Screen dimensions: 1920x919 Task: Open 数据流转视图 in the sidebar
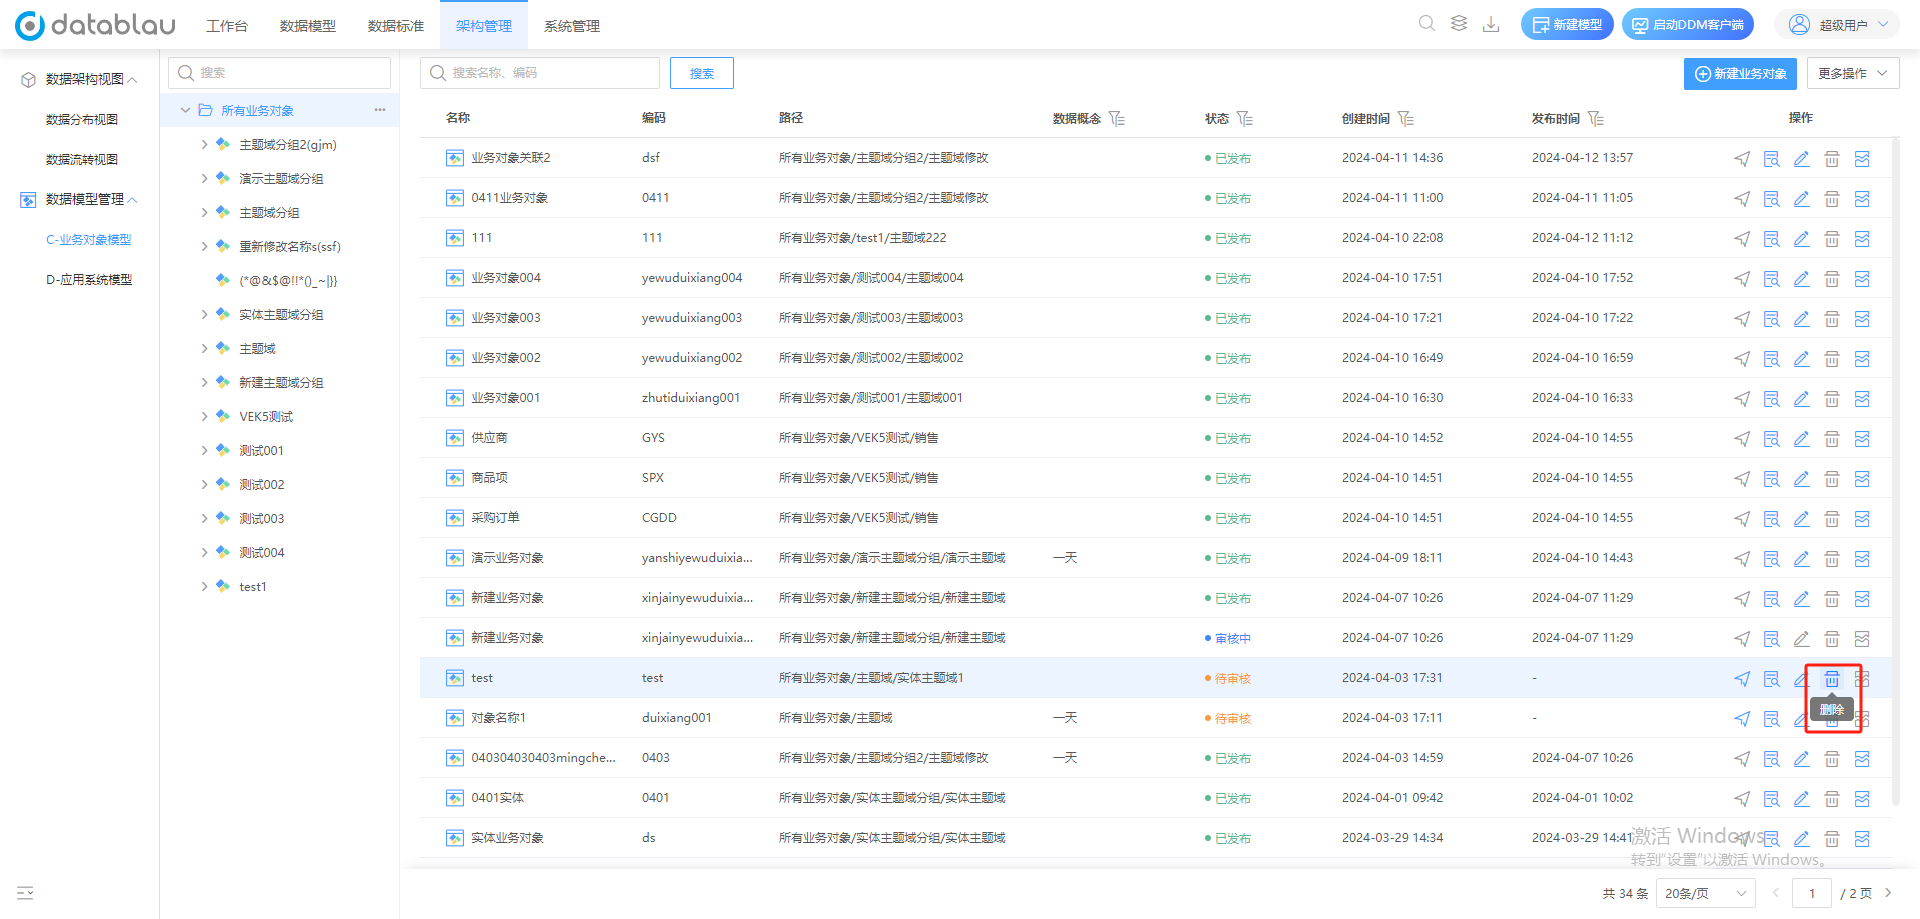82,160
